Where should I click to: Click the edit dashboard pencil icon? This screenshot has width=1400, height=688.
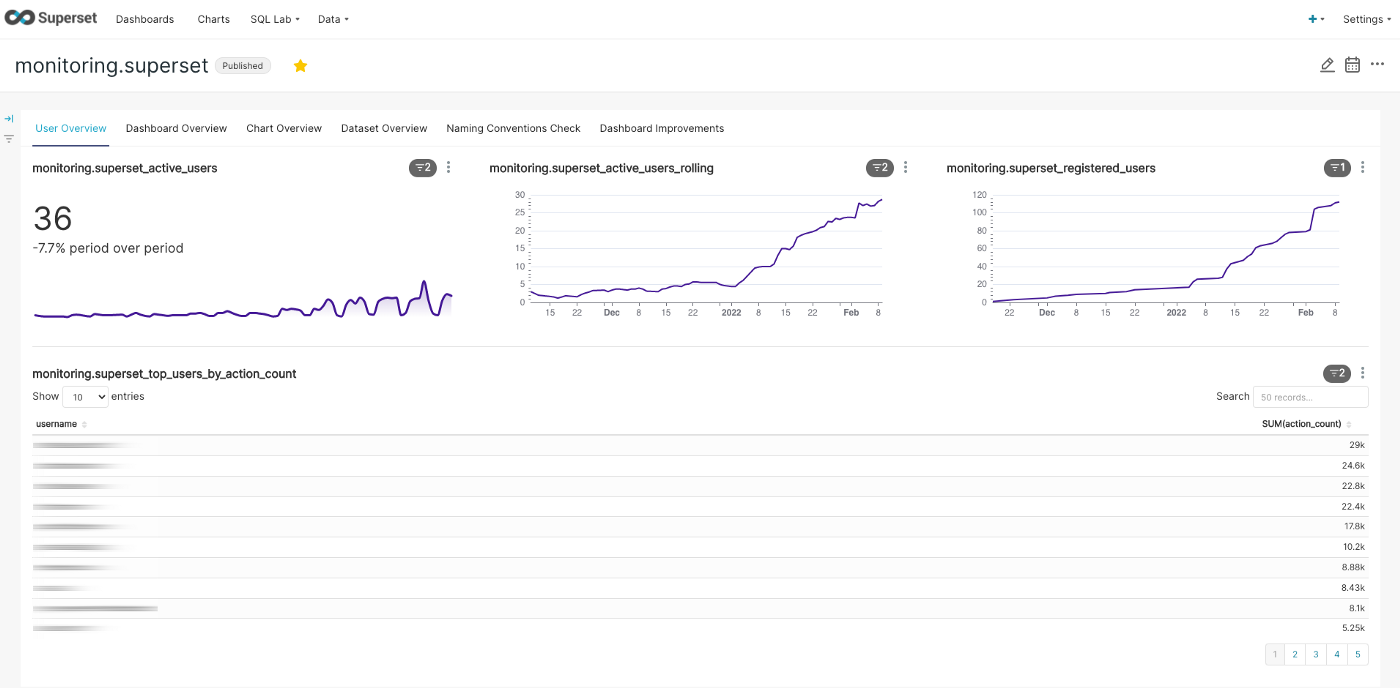tap(1327, 65)
